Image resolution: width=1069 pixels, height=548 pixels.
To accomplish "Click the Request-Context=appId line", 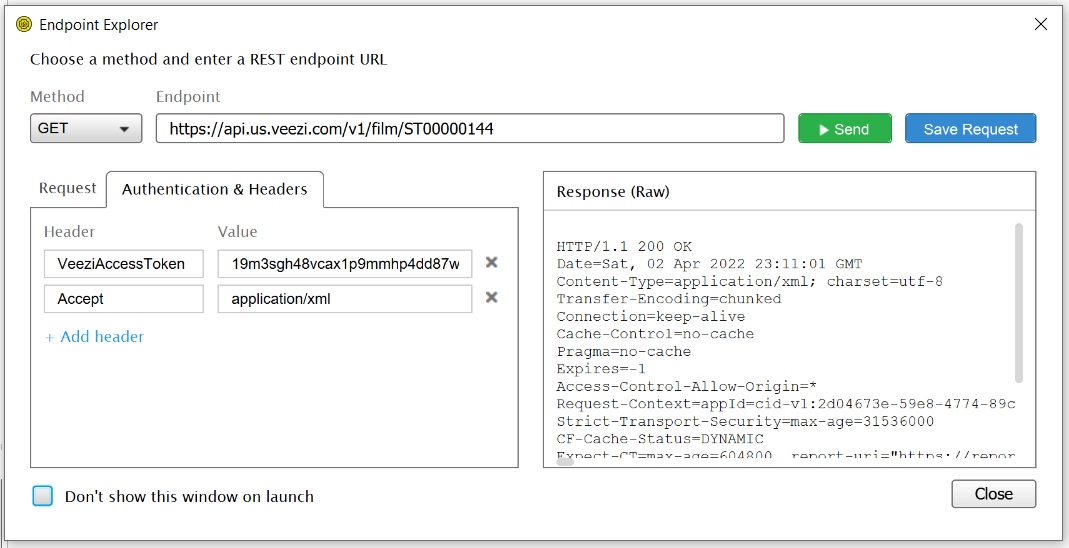I will tap(785, 404).
